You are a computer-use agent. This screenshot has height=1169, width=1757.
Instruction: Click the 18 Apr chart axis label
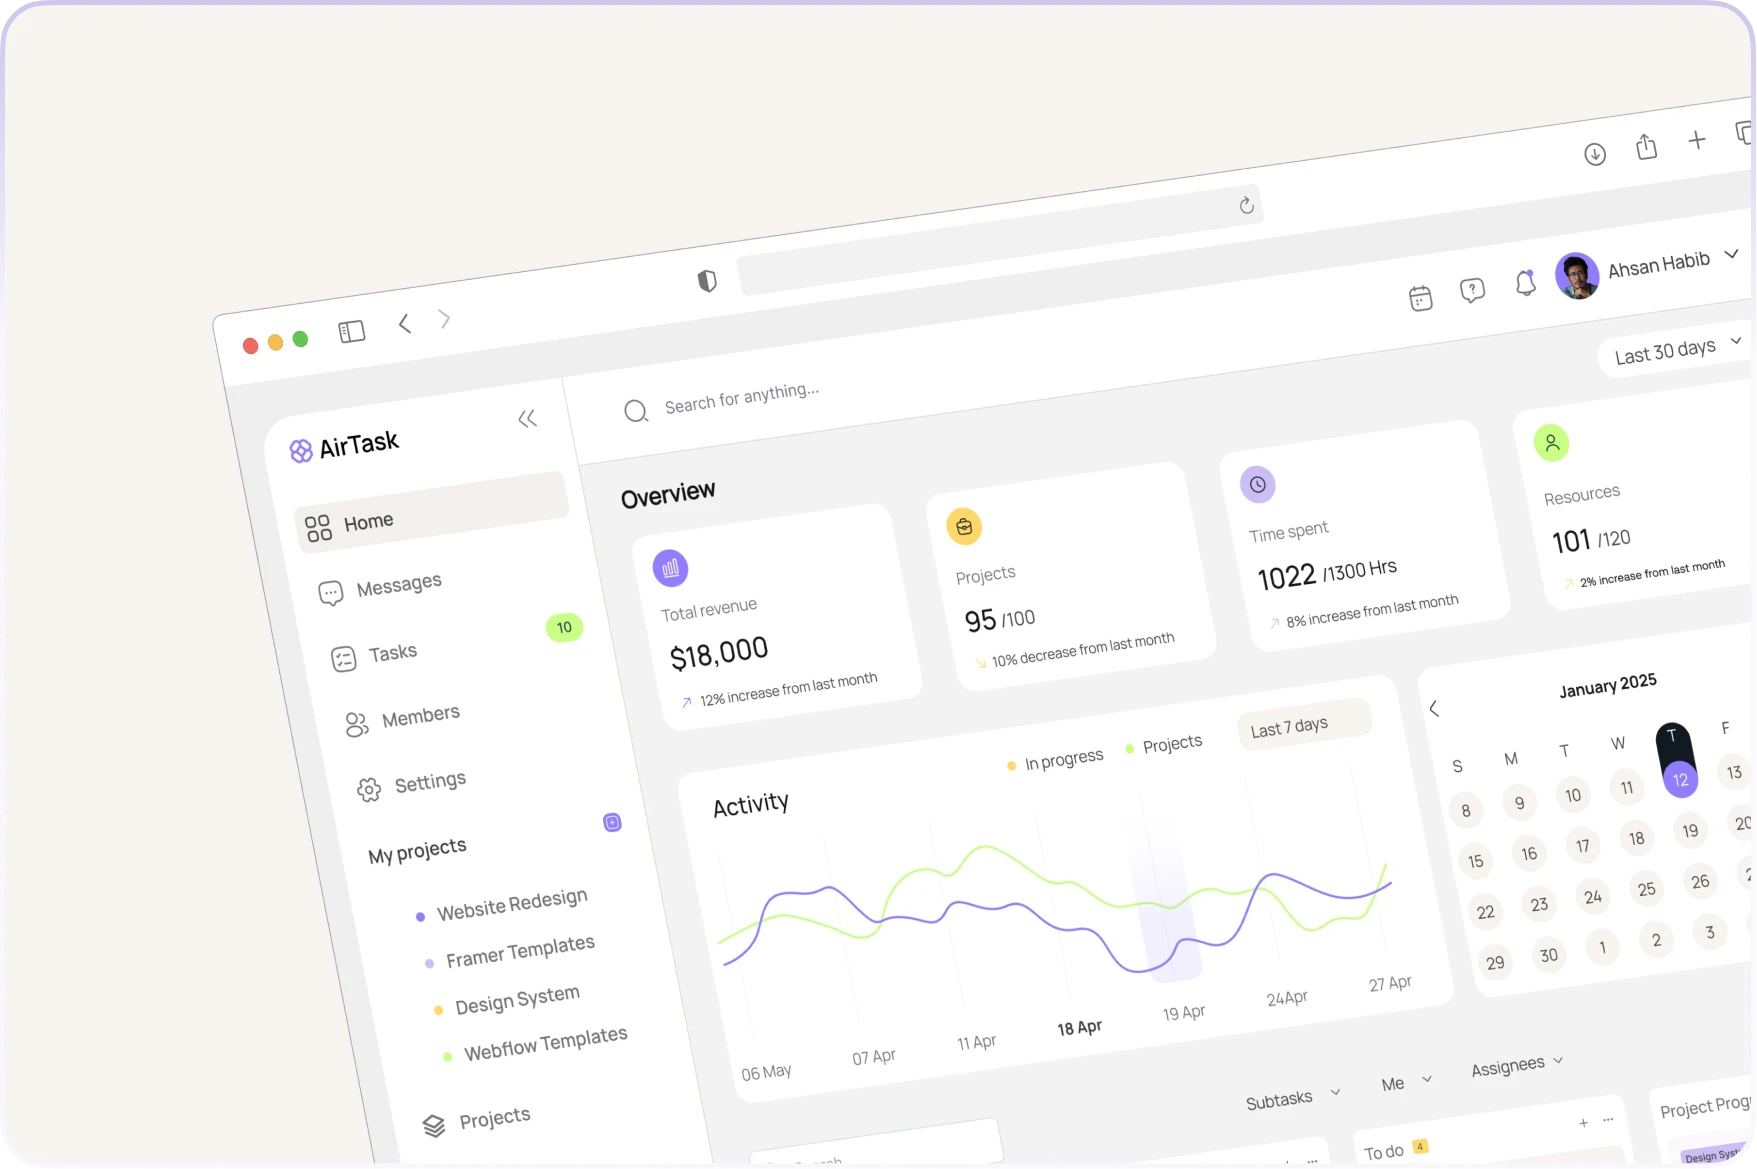coord(1079,1027)
